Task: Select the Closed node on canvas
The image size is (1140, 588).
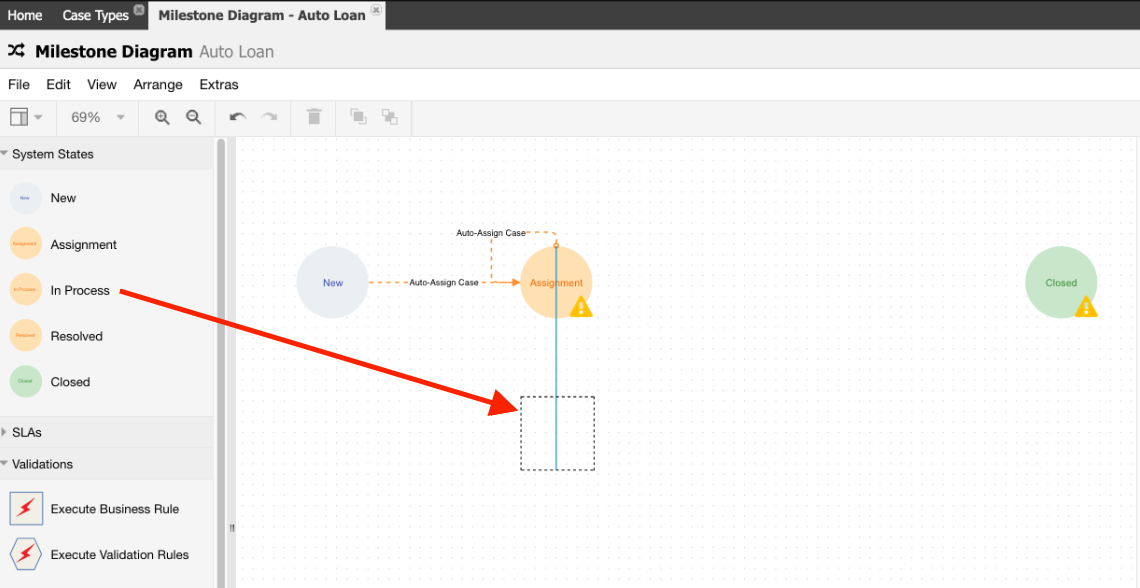Action: point(1061,283)
